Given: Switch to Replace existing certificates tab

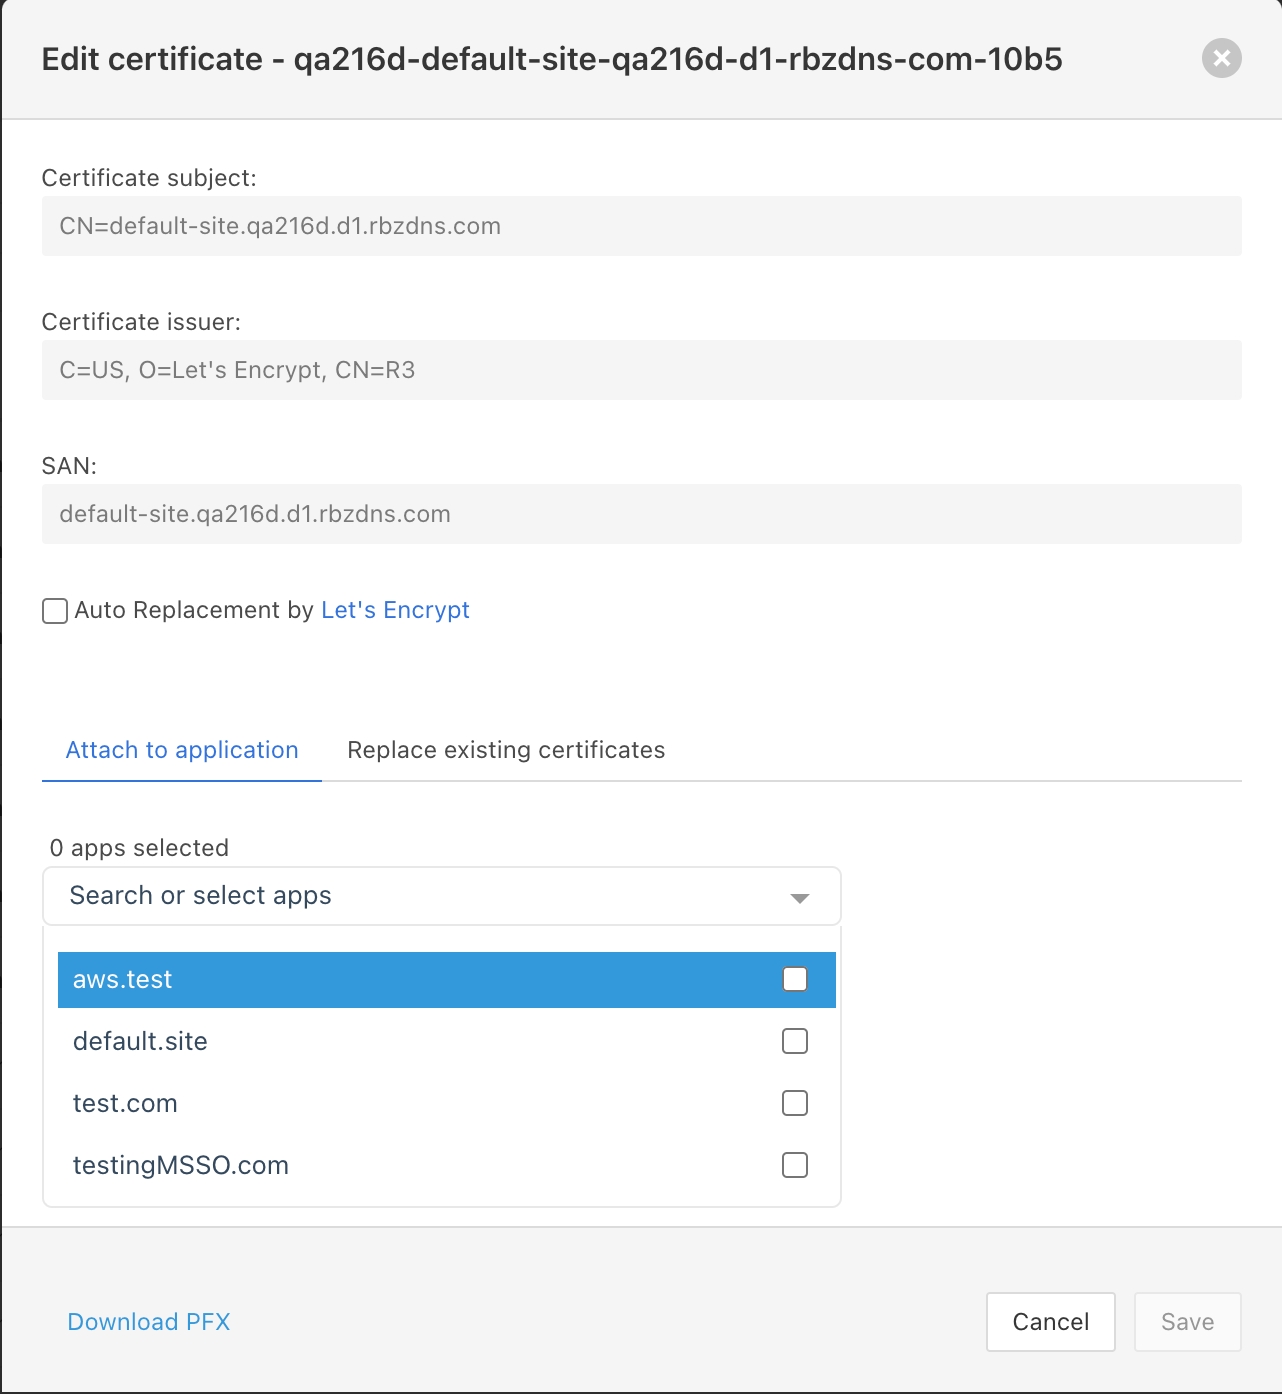Looking at the screenshot, I should point(506,750).
